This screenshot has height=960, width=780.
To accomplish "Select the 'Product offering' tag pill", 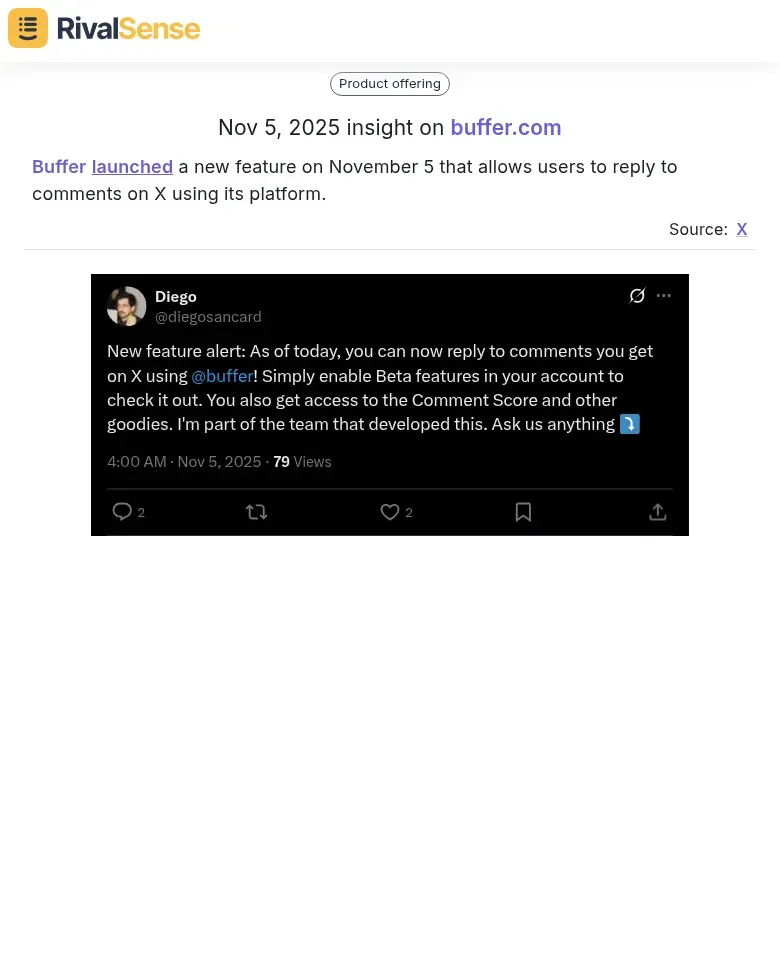I will click(389, 83).
